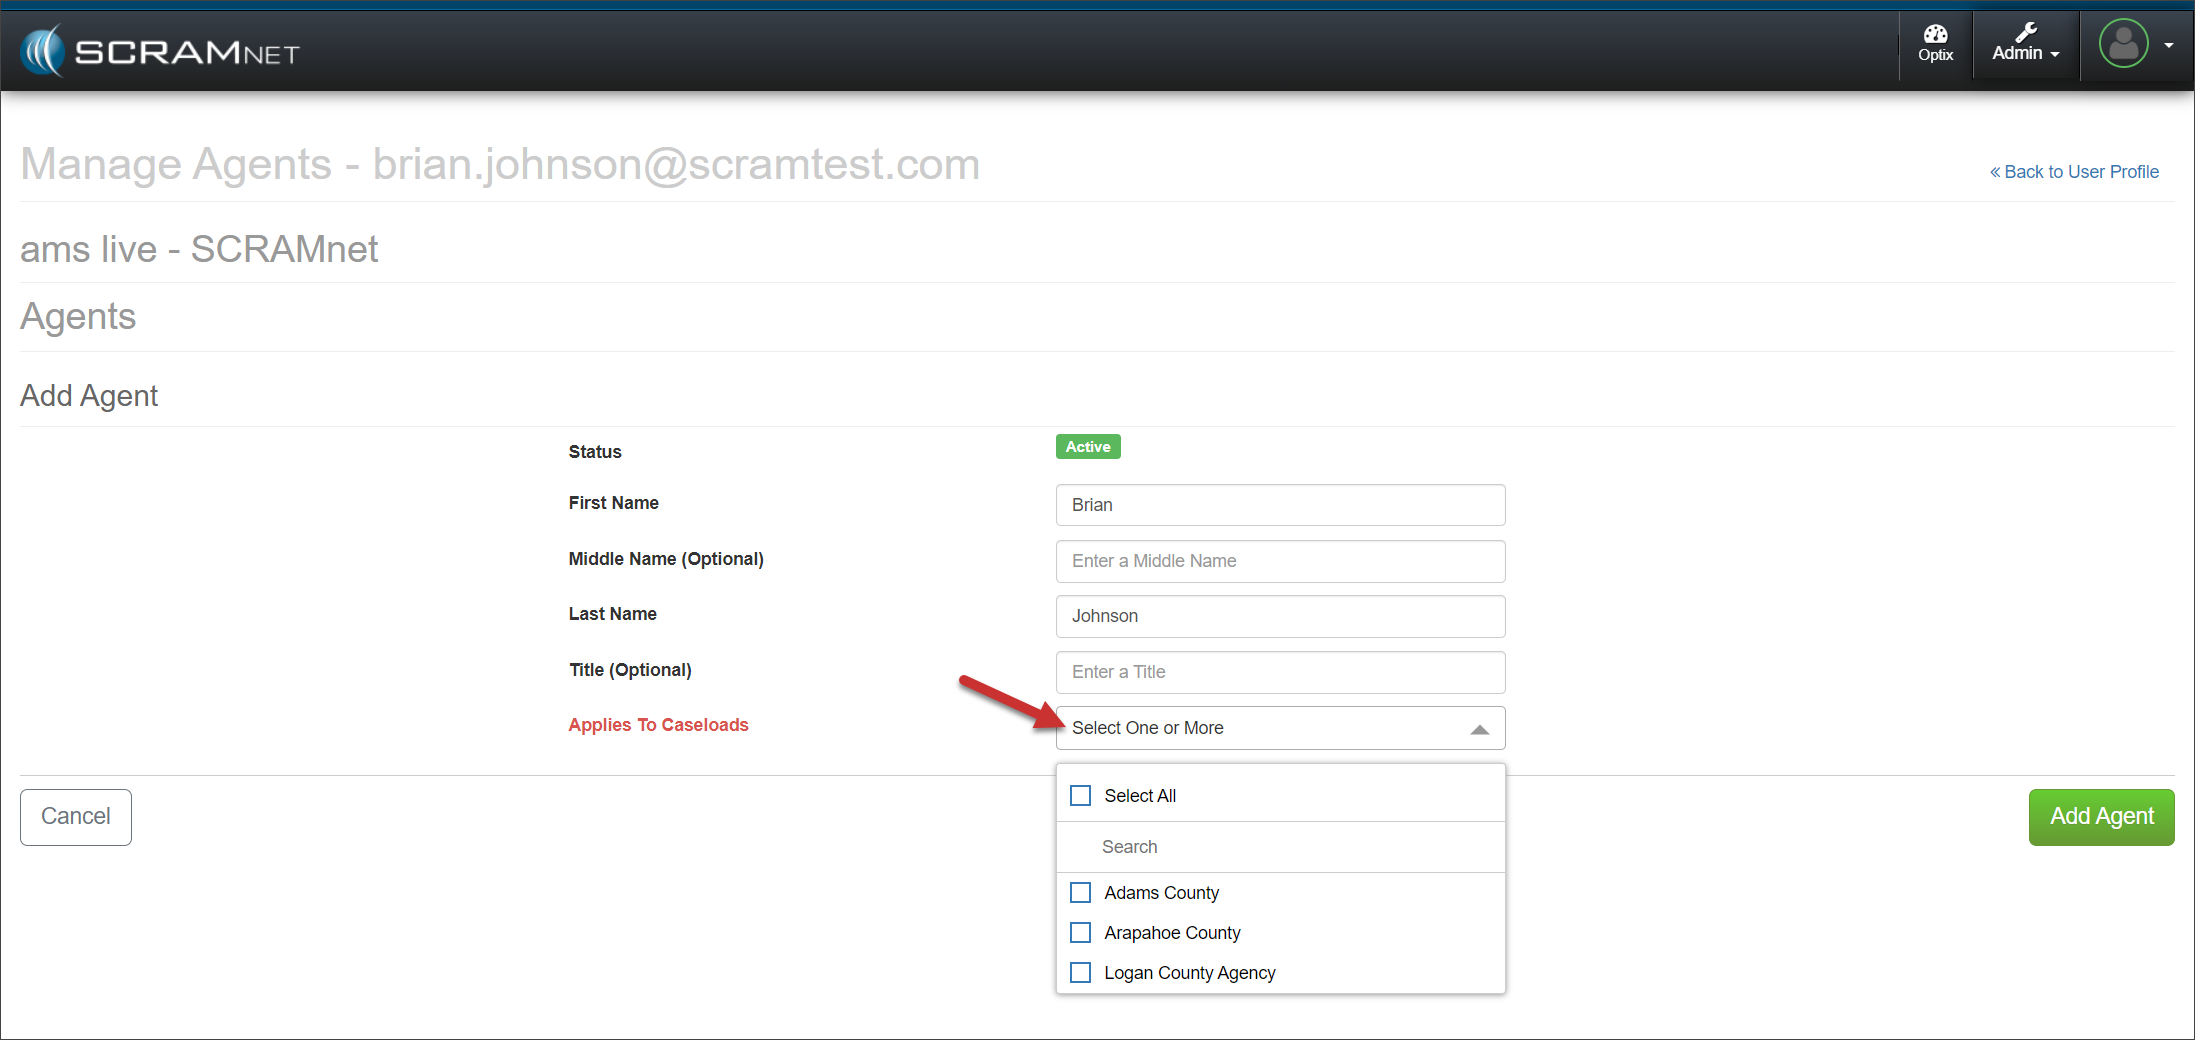Open the Admin wrench menu
Image resolution: width=2195 pixels, height=1040 pixels.
[2025, 43]
